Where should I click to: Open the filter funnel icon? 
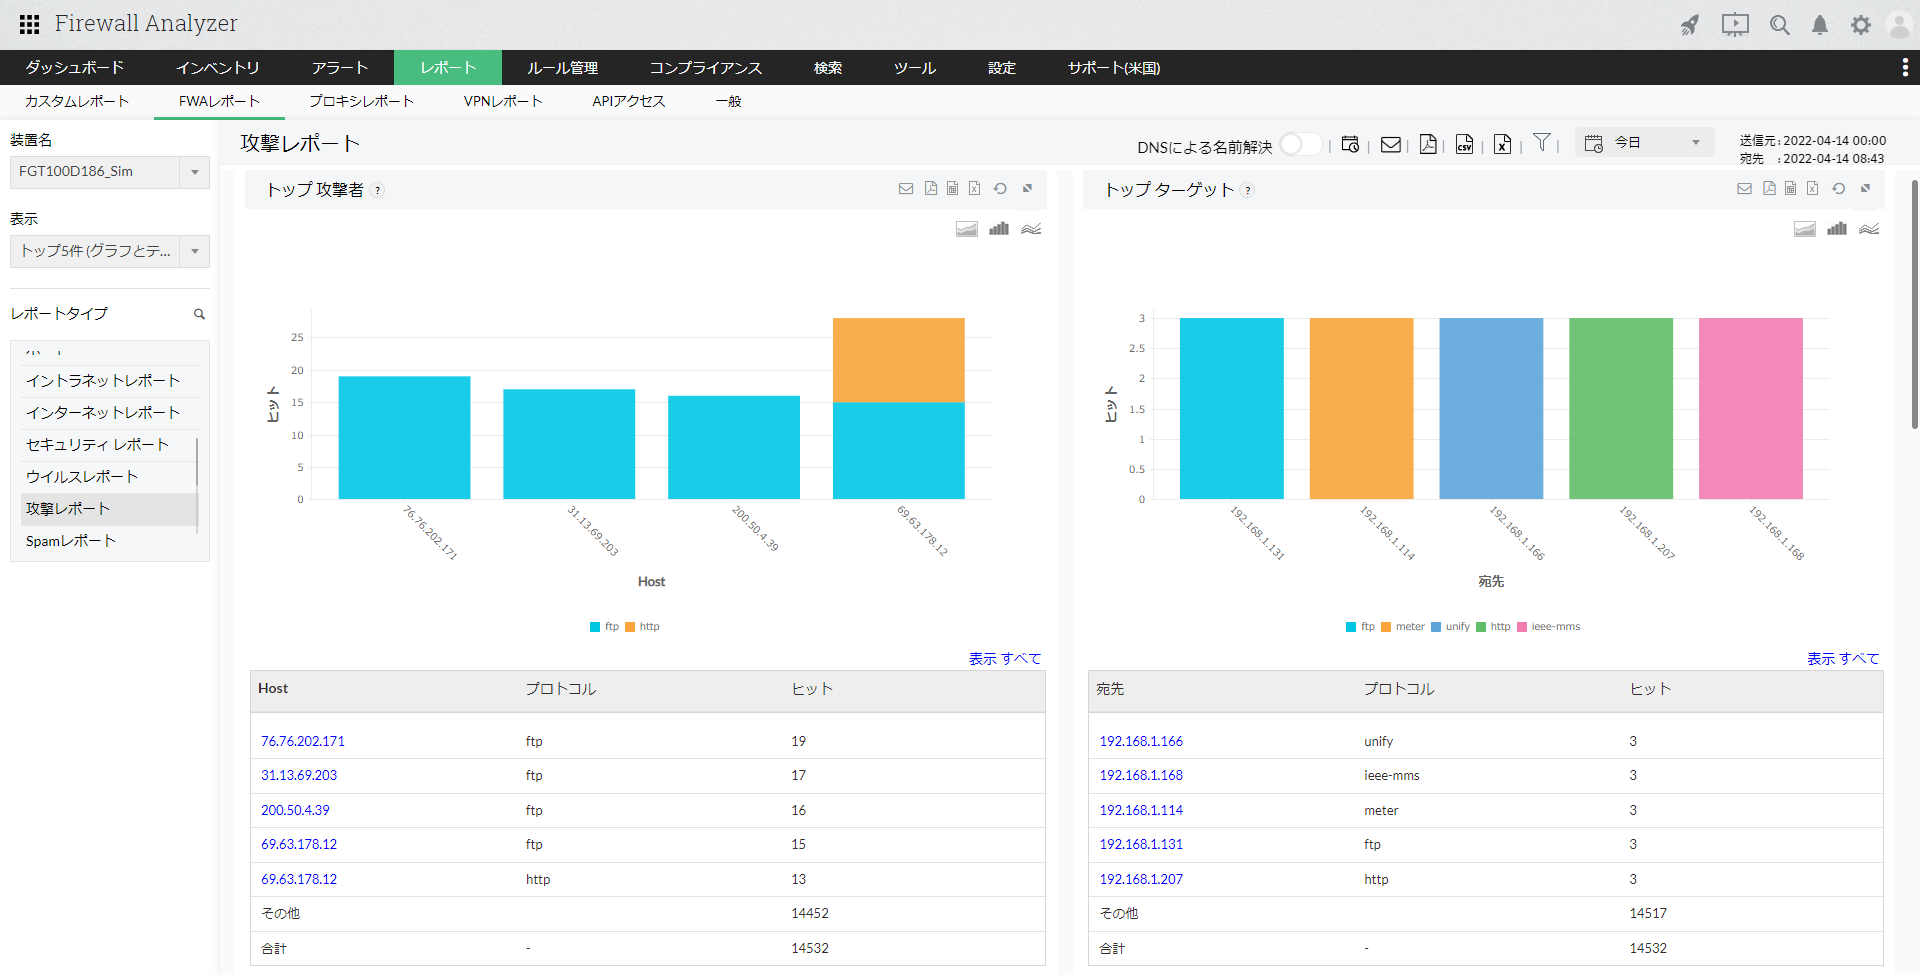1542,143
